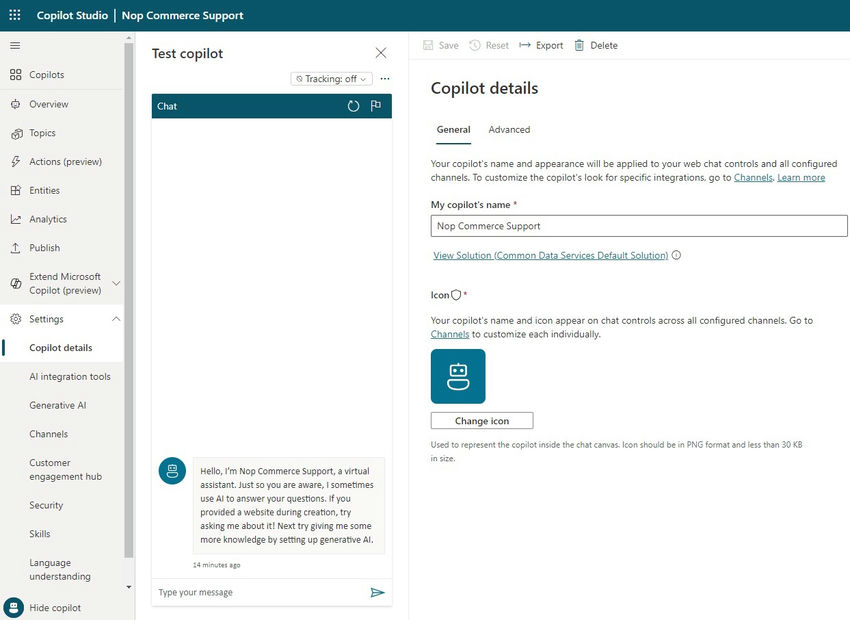Open the test copilot more options ellipsis

[385, 79]
